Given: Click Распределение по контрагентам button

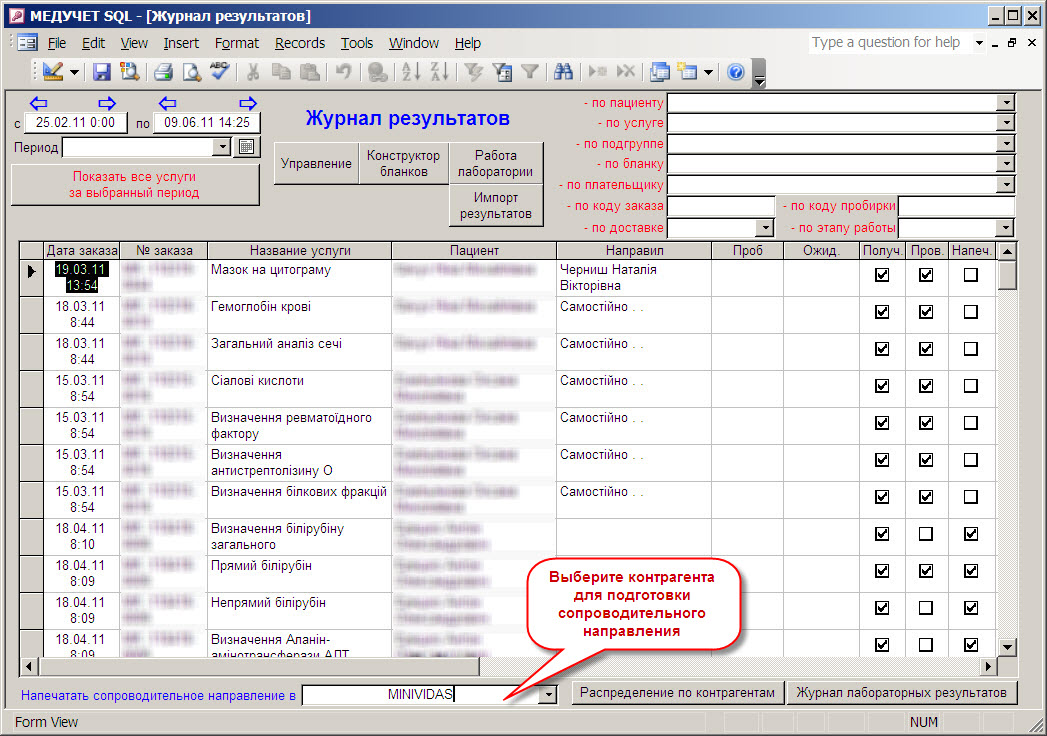Looking at the screenshot, I should click(677, 693).
